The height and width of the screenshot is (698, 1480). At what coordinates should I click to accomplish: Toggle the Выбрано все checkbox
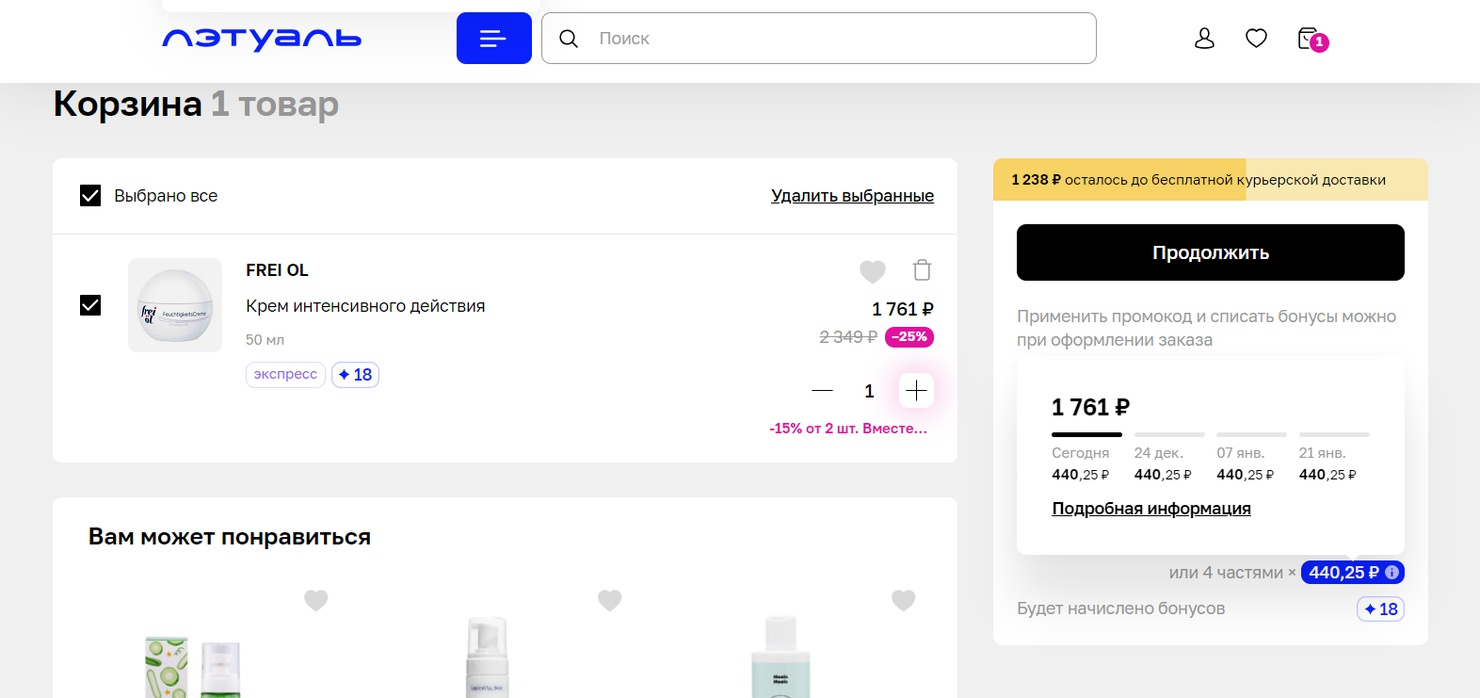coord(90,195)
